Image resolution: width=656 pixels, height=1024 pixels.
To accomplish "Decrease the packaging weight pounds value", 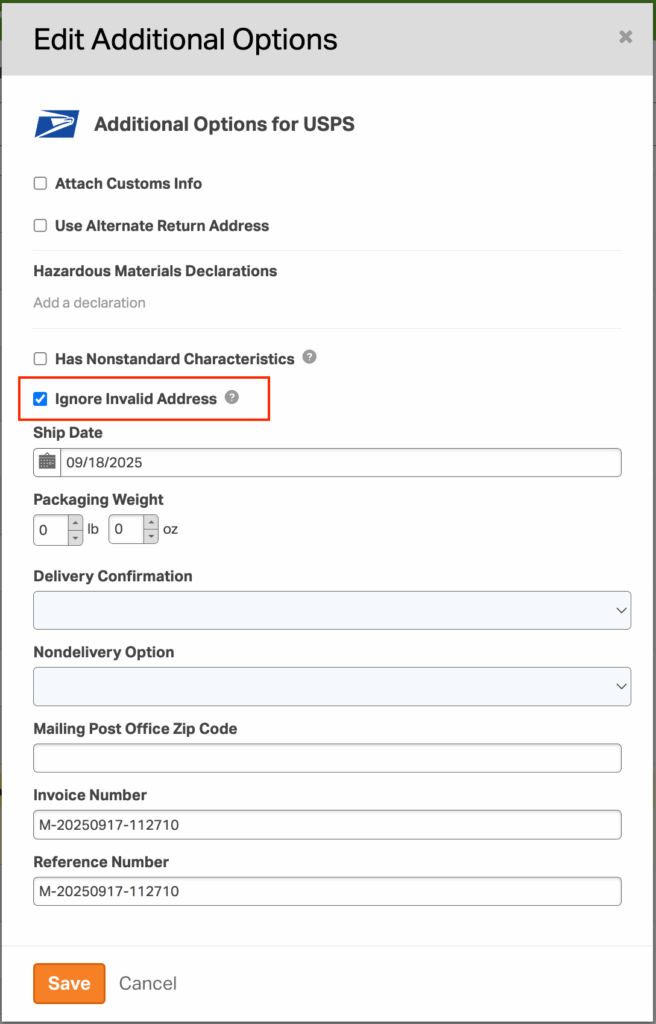I will (75, 537).
